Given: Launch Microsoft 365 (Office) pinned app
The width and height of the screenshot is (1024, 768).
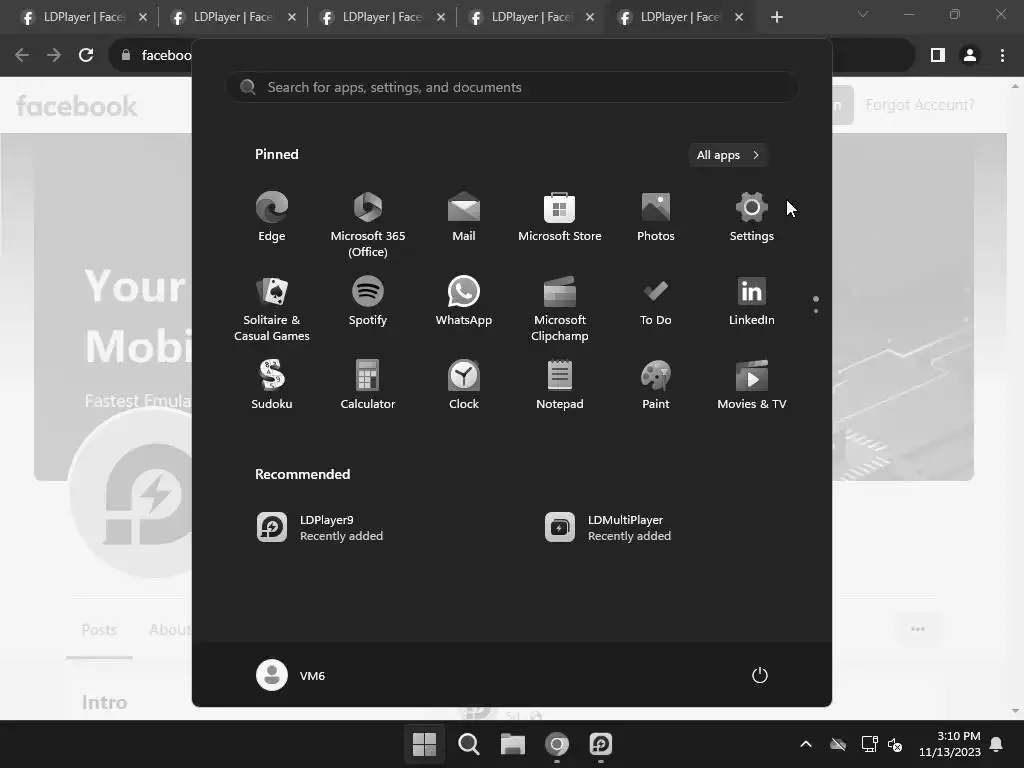Looking at the screenshot, I should click(368, 225).
